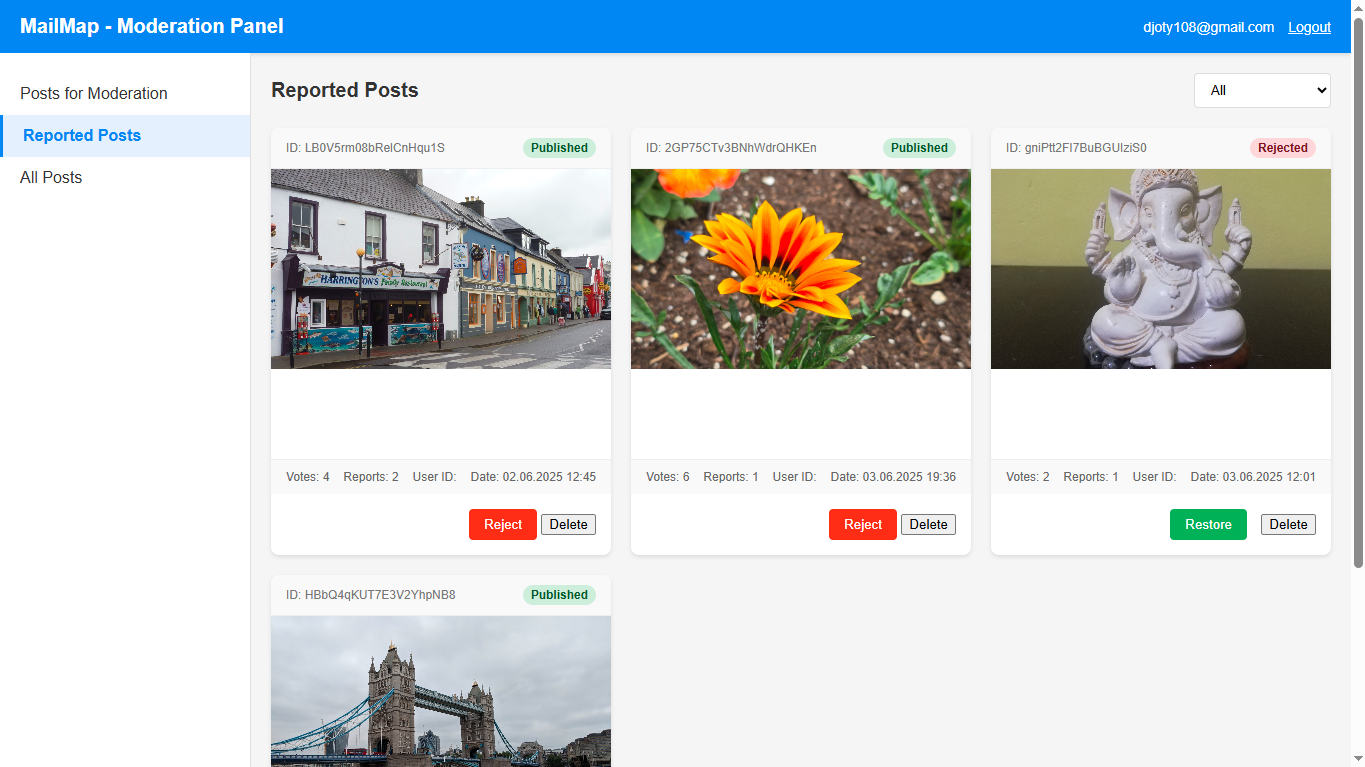The image size is (1365, 767).
Task: Delete post LB0V5rm08bRelCnHqu1S
Action: (x=568, y=524)
